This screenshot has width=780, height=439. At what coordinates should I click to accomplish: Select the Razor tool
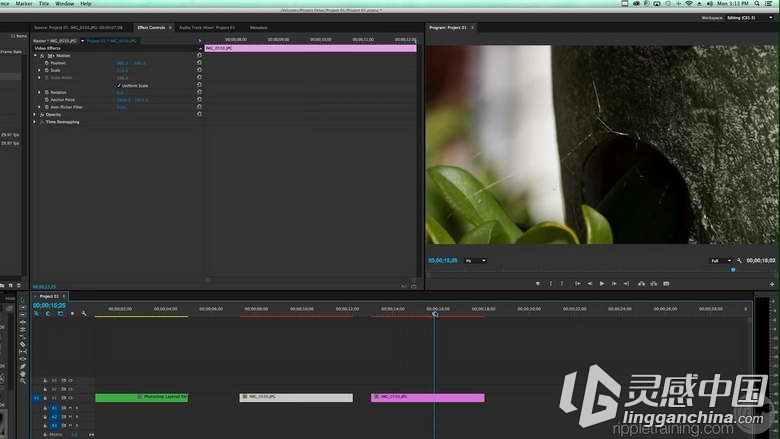point(23,344)
